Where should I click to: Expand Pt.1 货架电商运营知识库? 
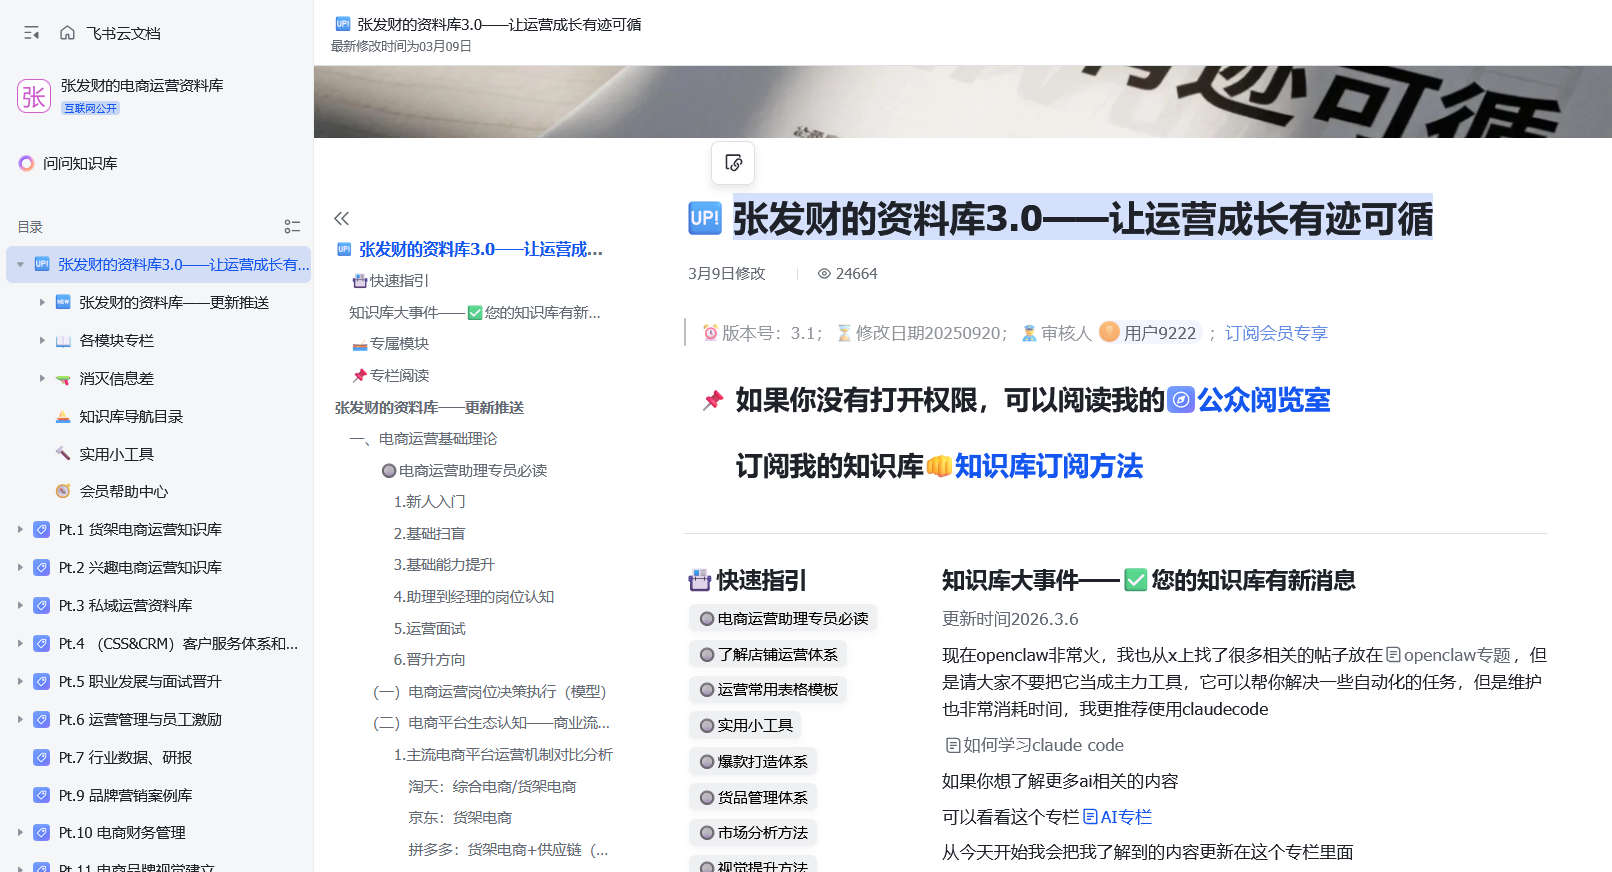(x=20, y=529)
